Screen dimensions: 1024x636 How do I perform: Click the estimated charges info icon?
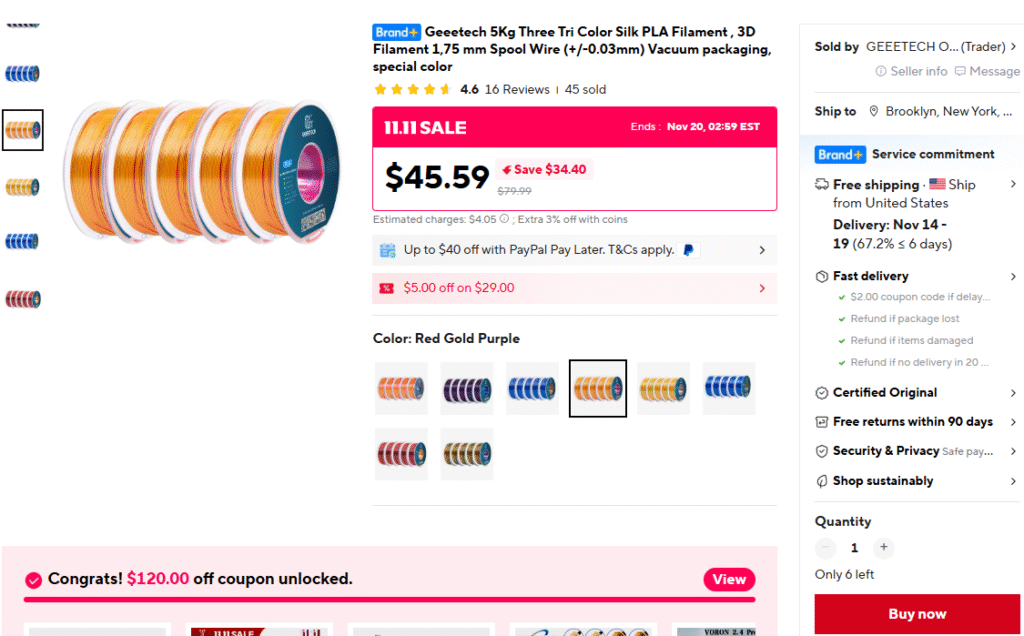[x=504, y=219]
